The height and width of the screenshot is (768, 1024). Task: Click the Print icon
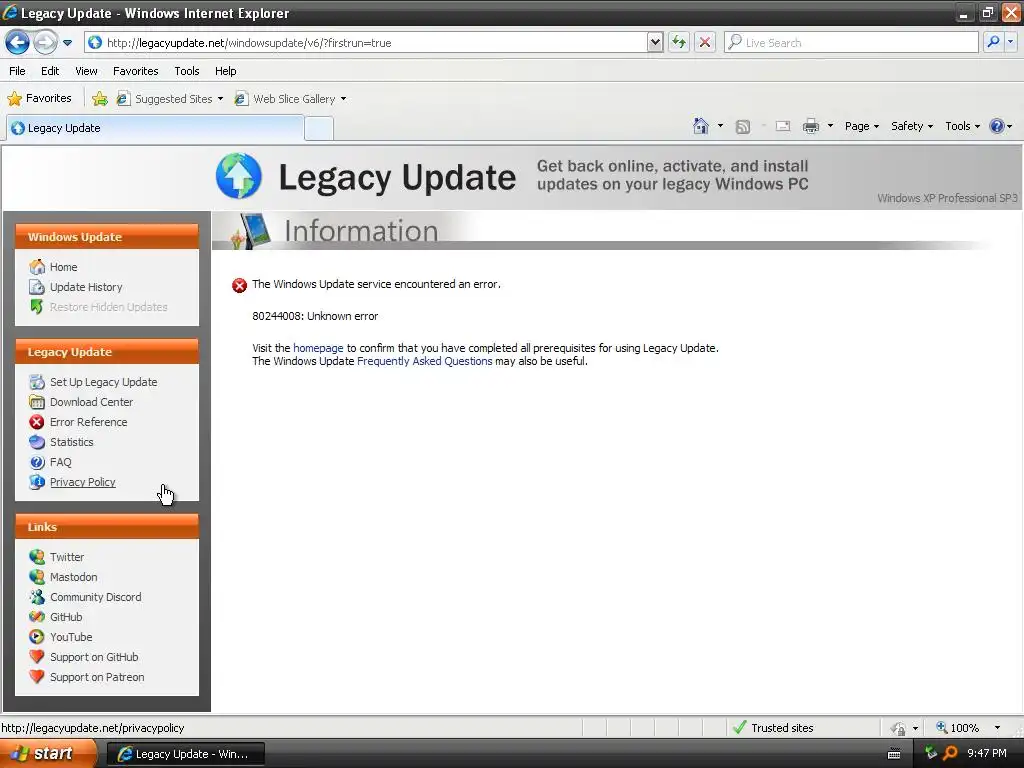pos(810,126)
